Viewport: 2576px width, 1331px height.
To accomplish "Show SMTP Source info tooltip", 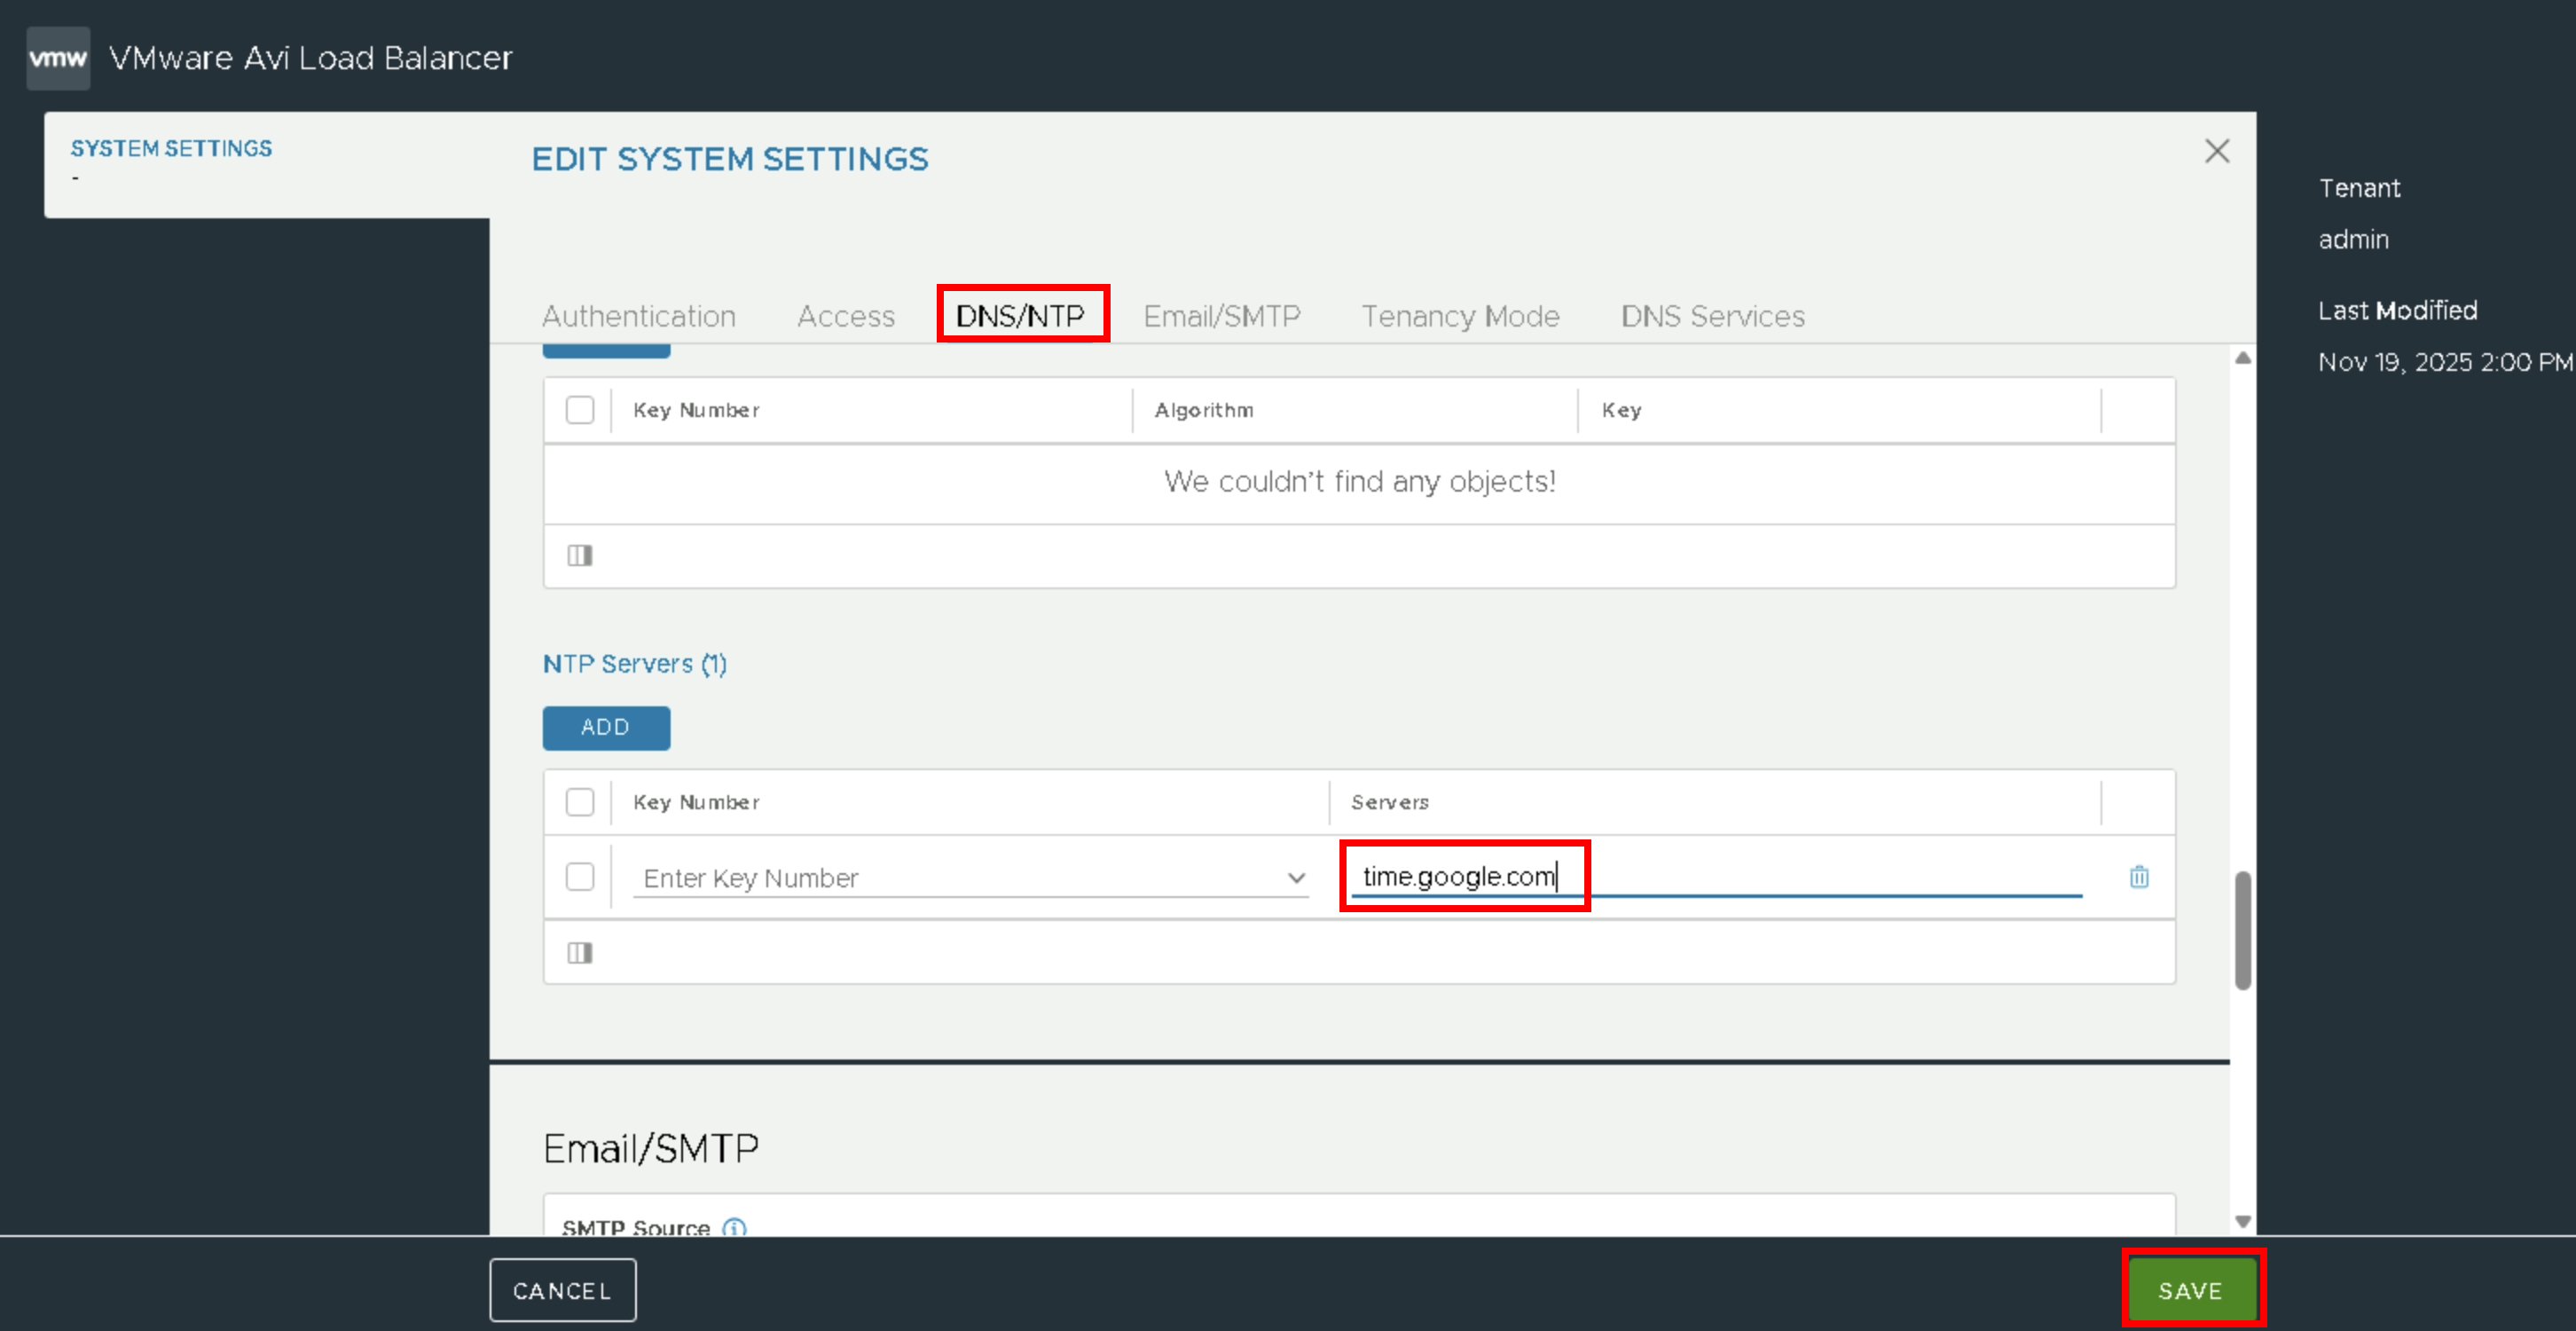I will coord(735,1227).
